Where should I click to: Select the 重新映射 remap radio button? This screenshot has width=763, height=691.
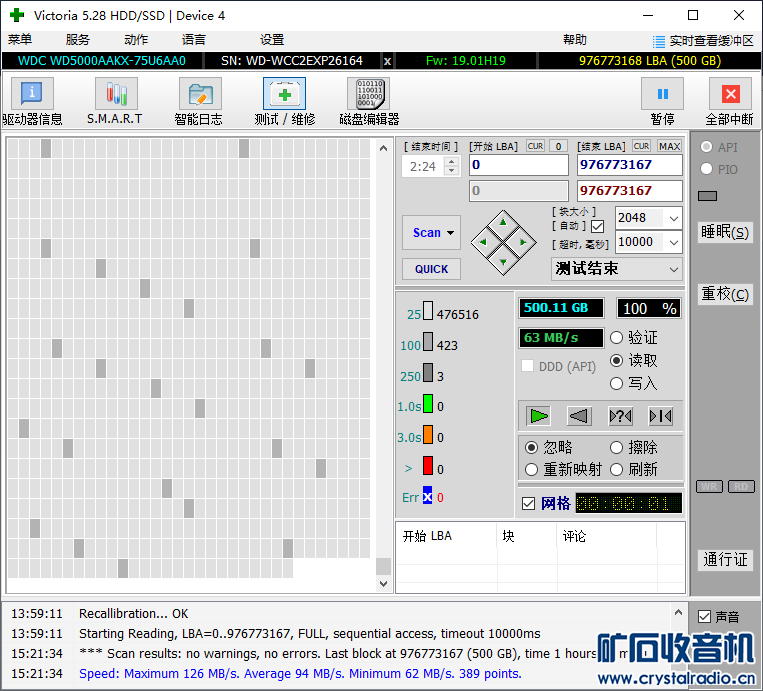[x=531, y=470]
